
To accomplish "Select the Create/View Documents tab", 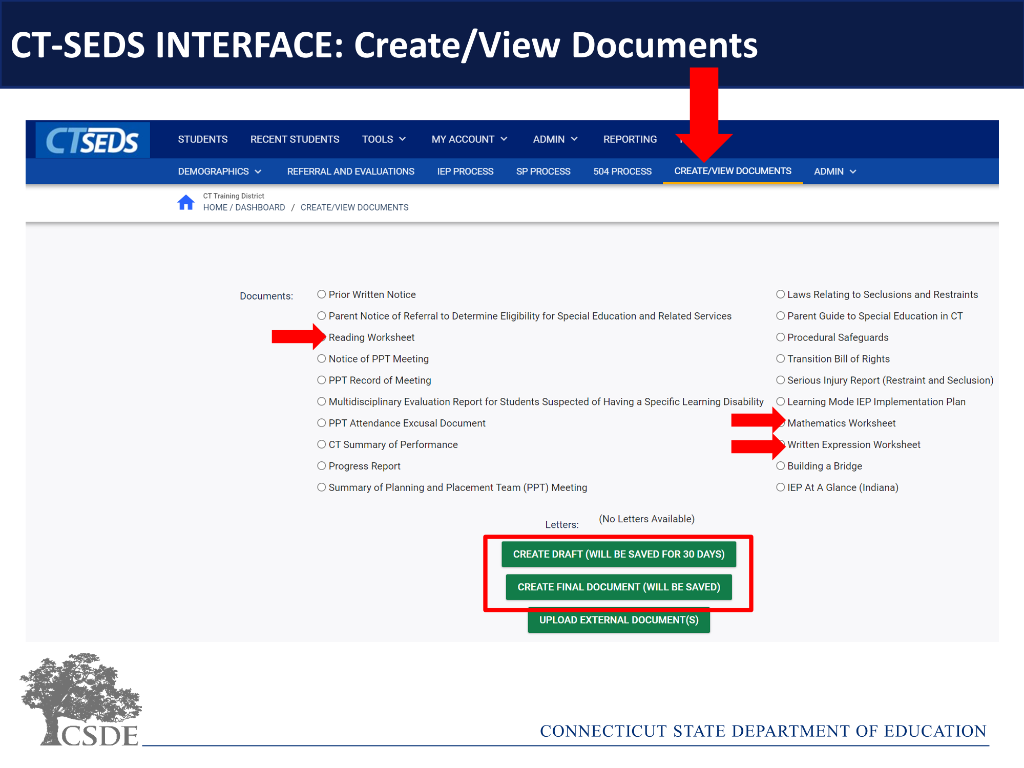I will tap(733, 170).
